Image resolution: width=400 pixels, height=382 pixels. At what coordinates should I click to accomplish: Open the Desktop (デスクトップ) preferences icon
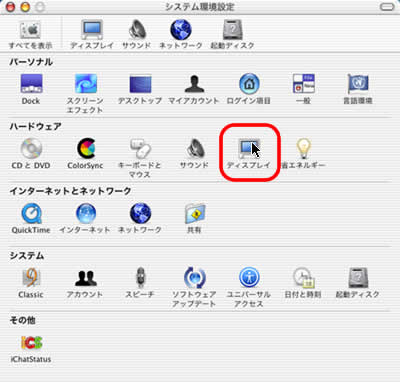click(x=140, y=84)
